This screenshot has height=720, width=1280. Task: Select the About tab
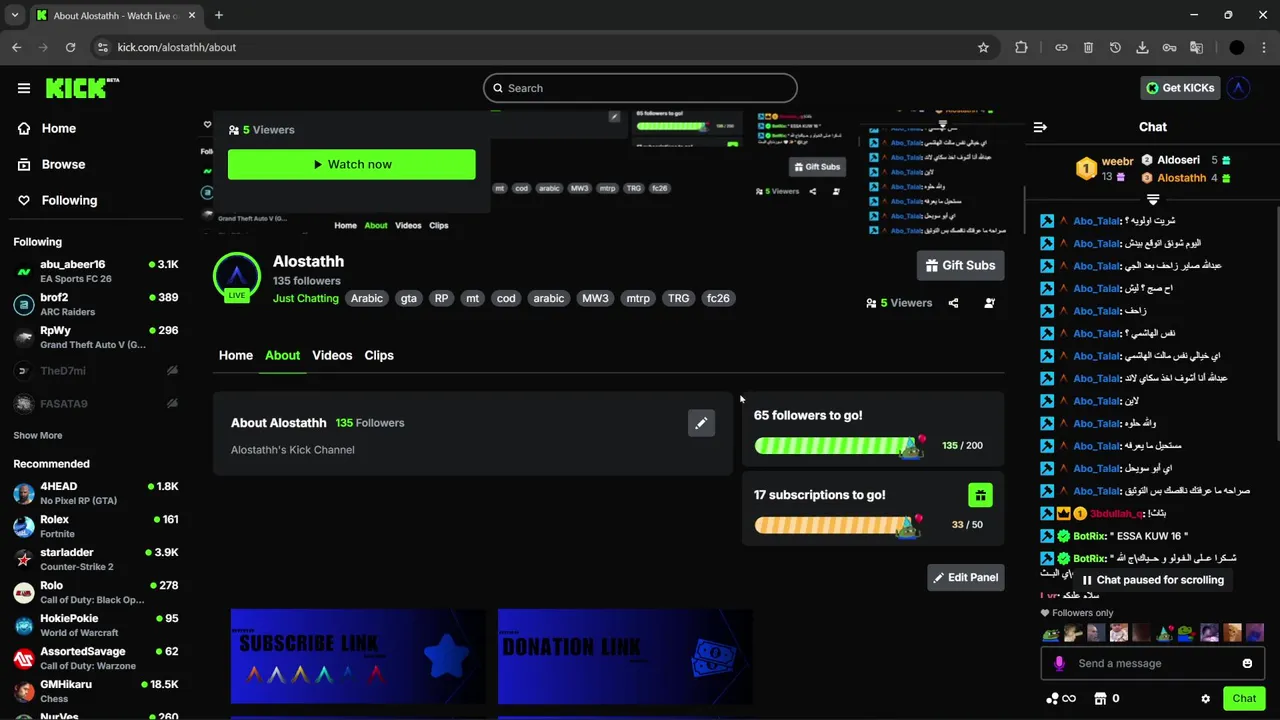(x=282, y=355)
